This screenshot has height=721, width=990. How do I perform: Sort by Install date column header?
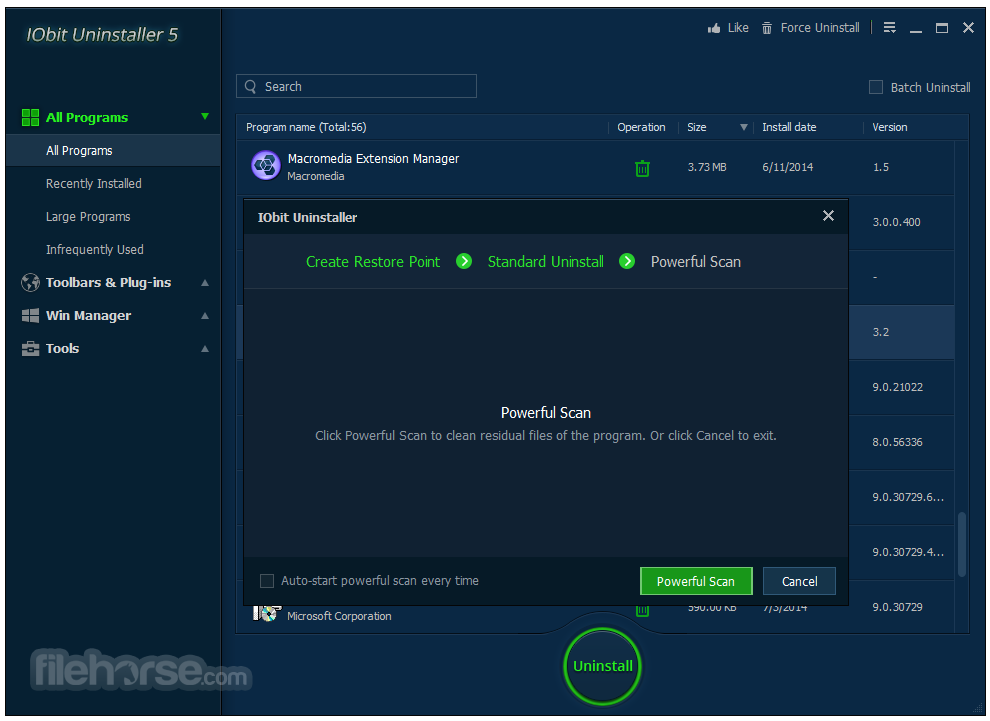(x=789, y=128)
